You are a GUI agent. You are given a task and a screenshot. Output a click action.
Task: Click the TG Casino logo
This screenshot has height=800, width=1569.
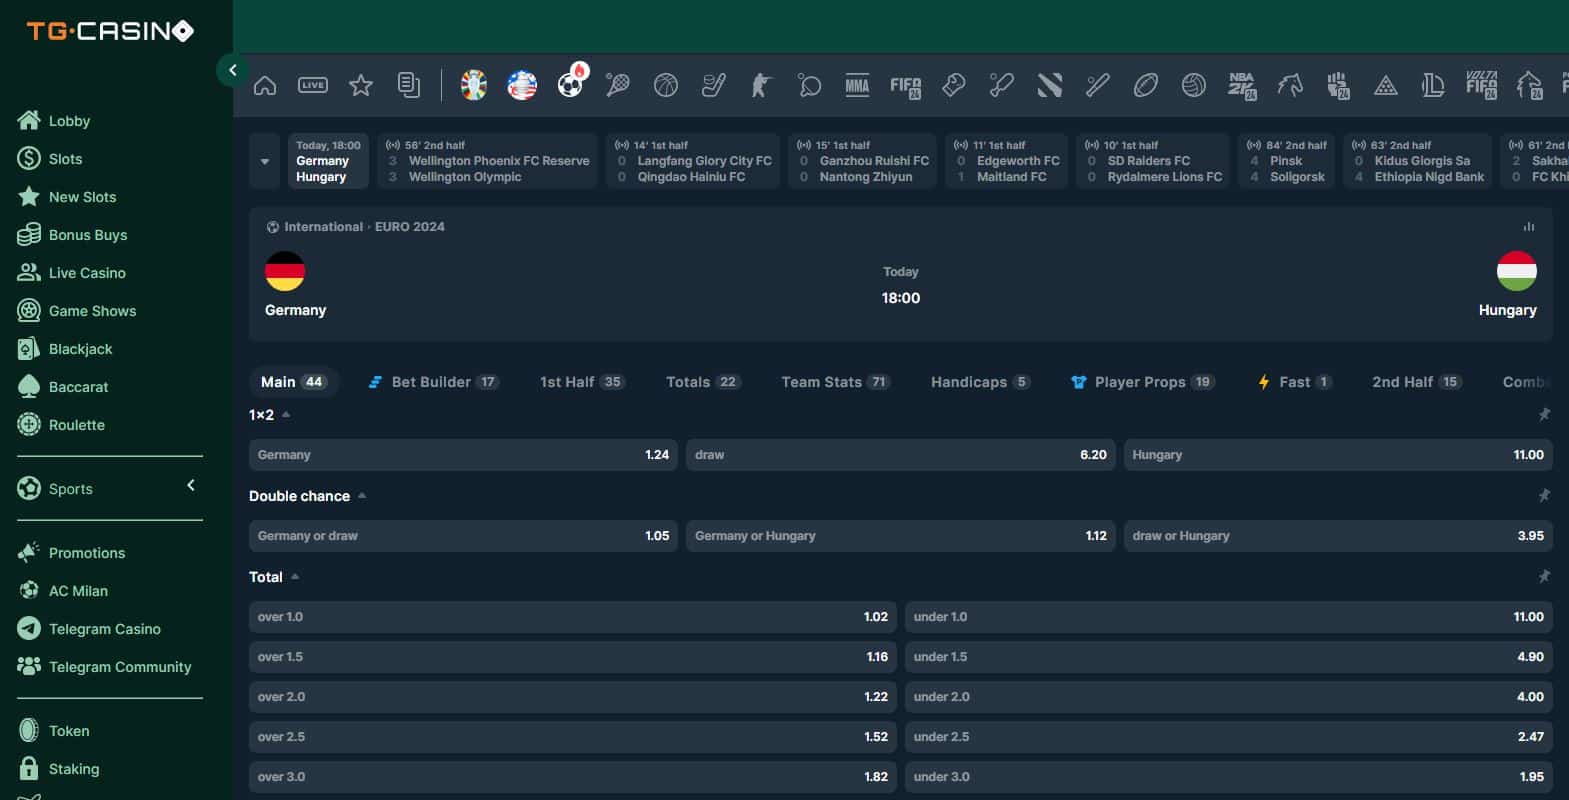click(x=110, y=31)
